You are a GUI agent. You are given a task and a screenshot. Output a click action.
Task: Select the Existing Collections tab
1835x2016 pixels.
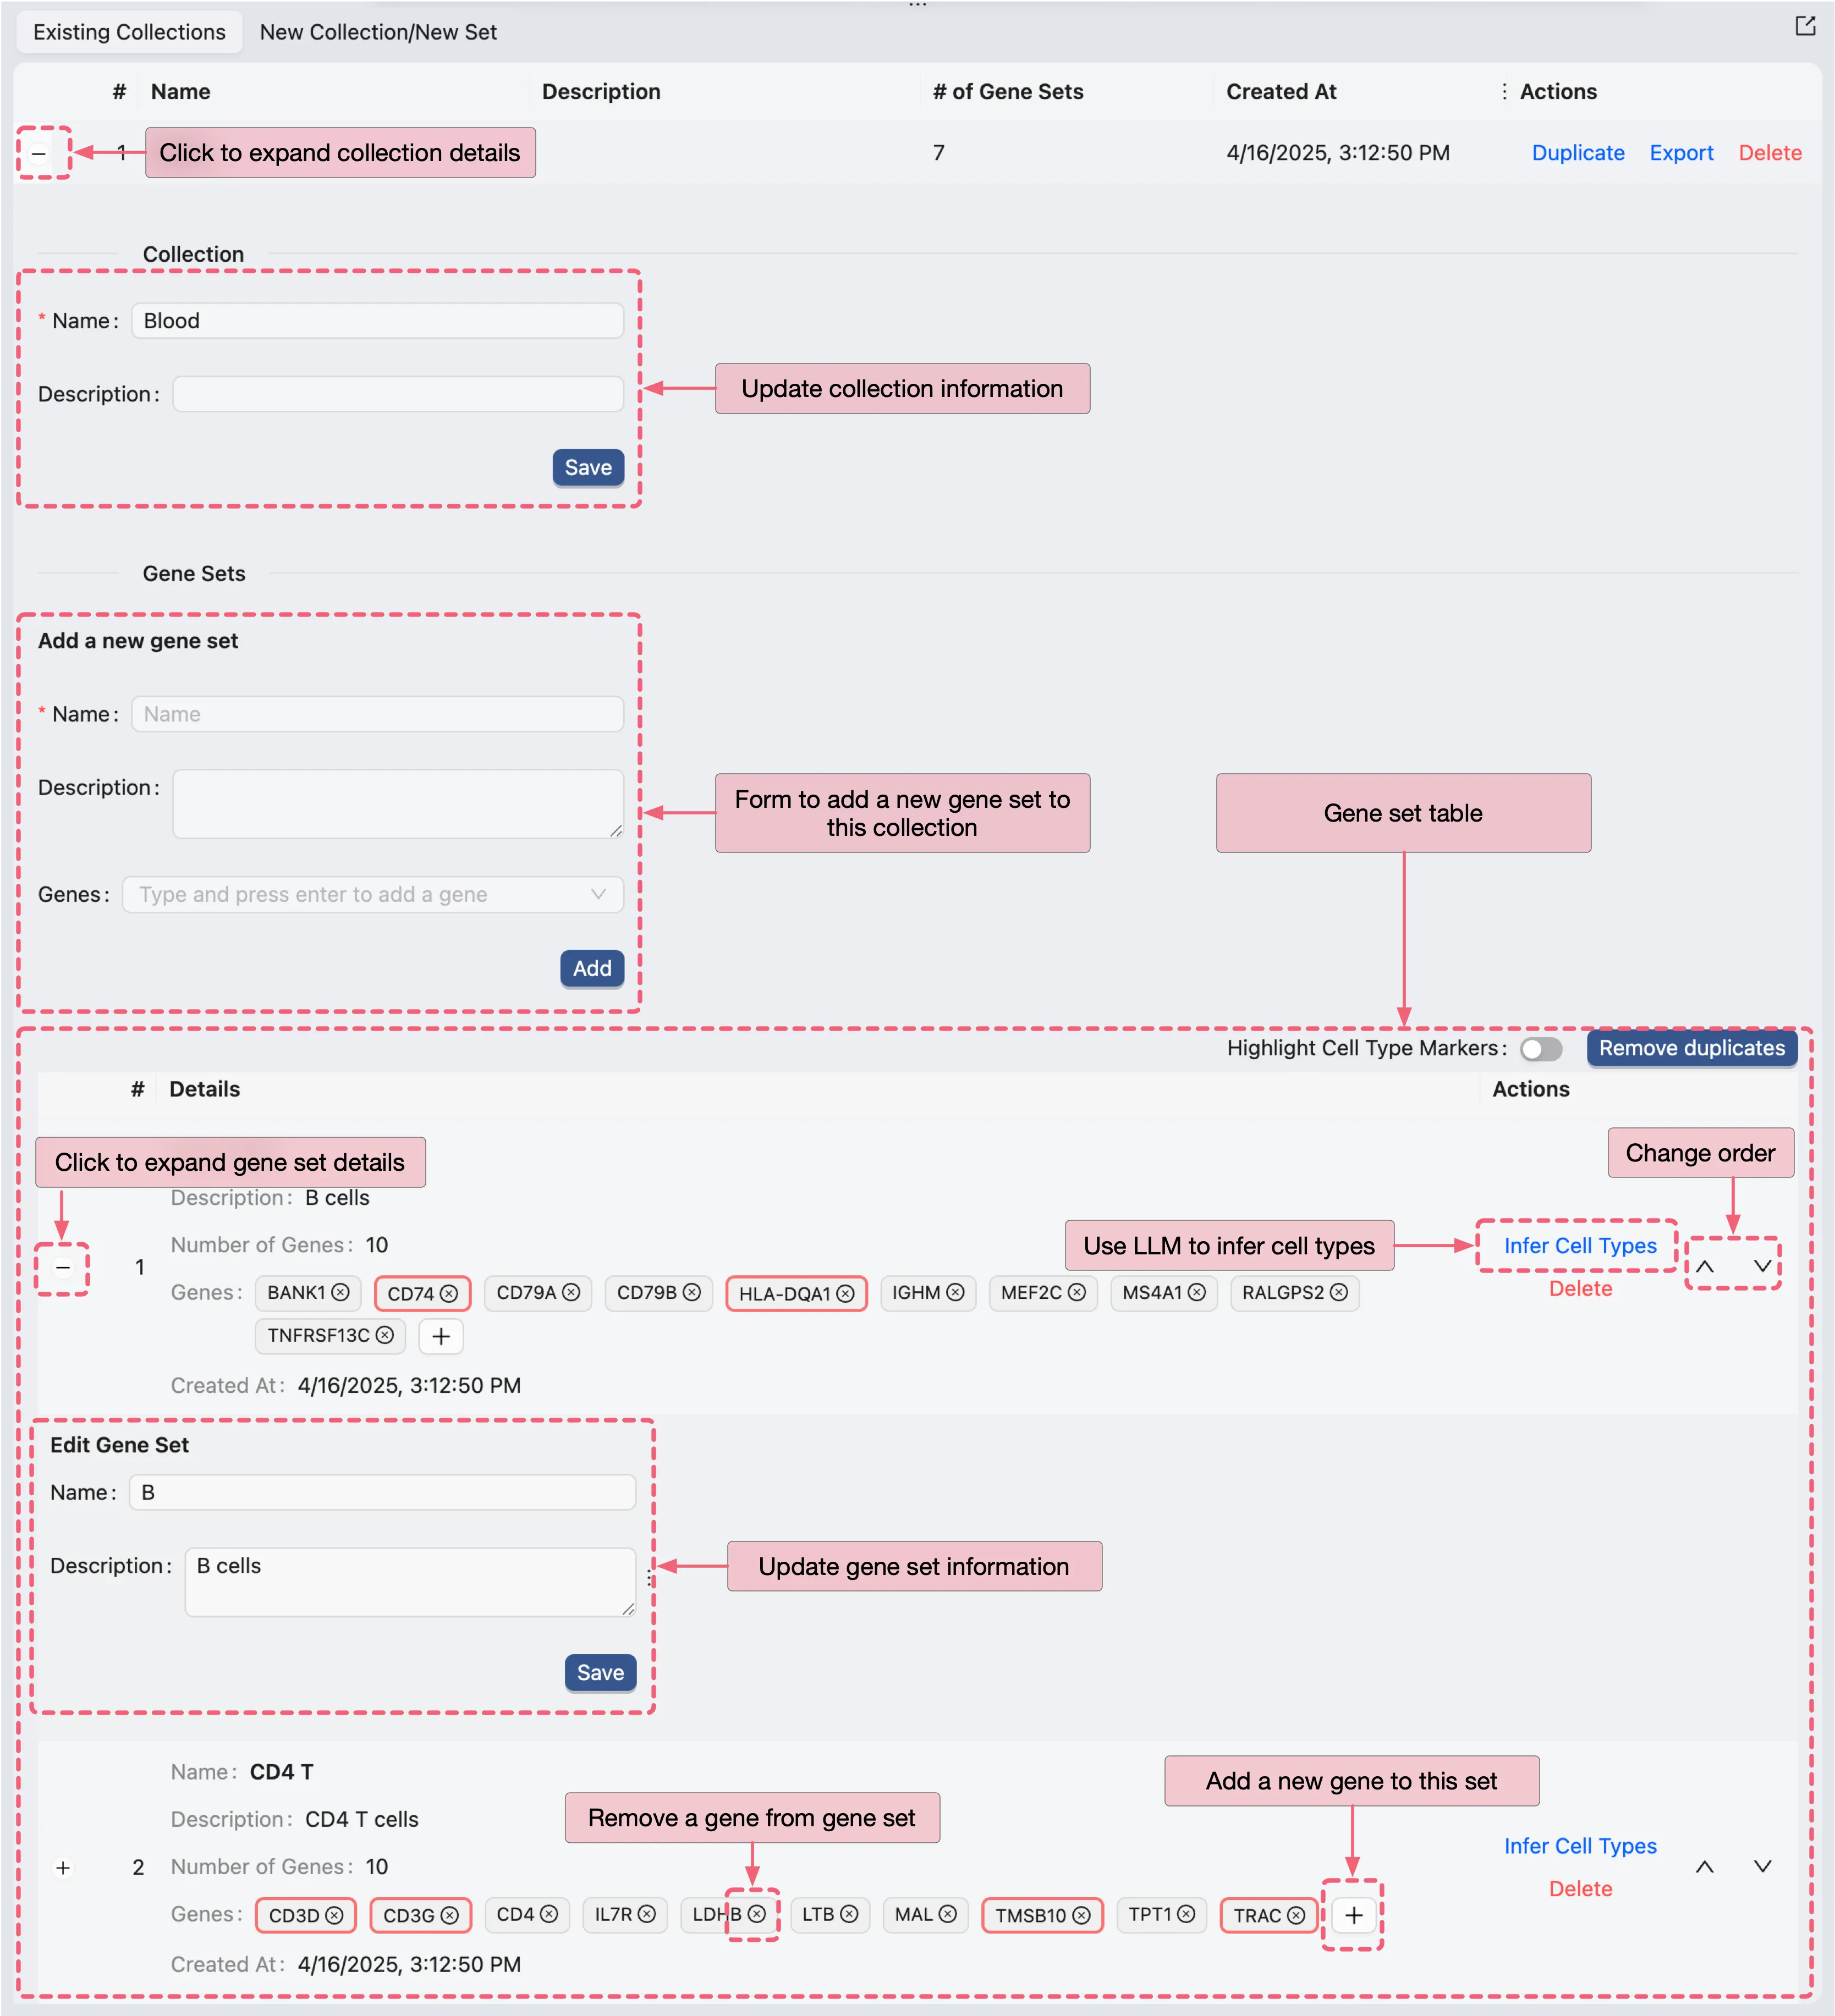tap(129, 32)
